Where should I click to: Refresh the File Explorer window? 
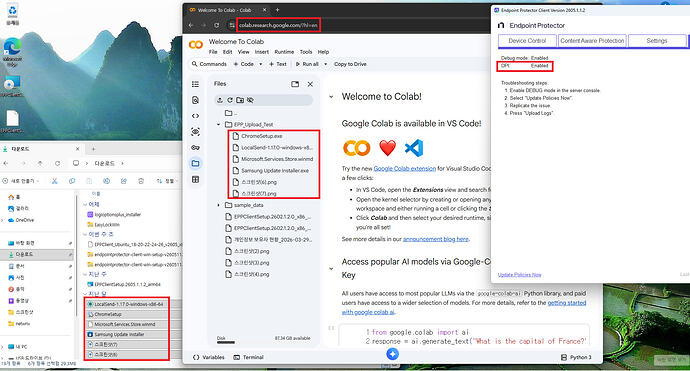pos(57,163)
